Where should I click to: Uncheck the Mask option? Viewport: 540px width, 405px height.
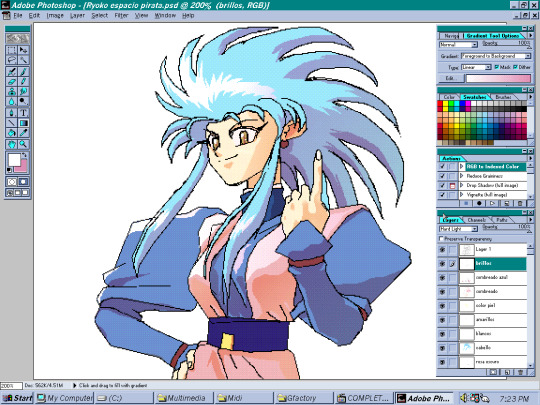tap(497, 67)
